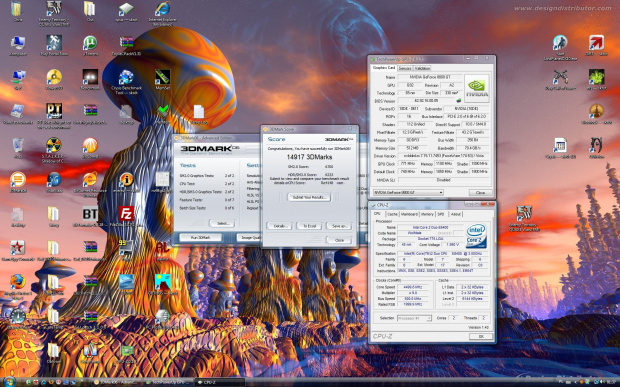The image size is (620, 387).
Task: Click the Details button in 3DMark Score
Action: tap(280, 226)
